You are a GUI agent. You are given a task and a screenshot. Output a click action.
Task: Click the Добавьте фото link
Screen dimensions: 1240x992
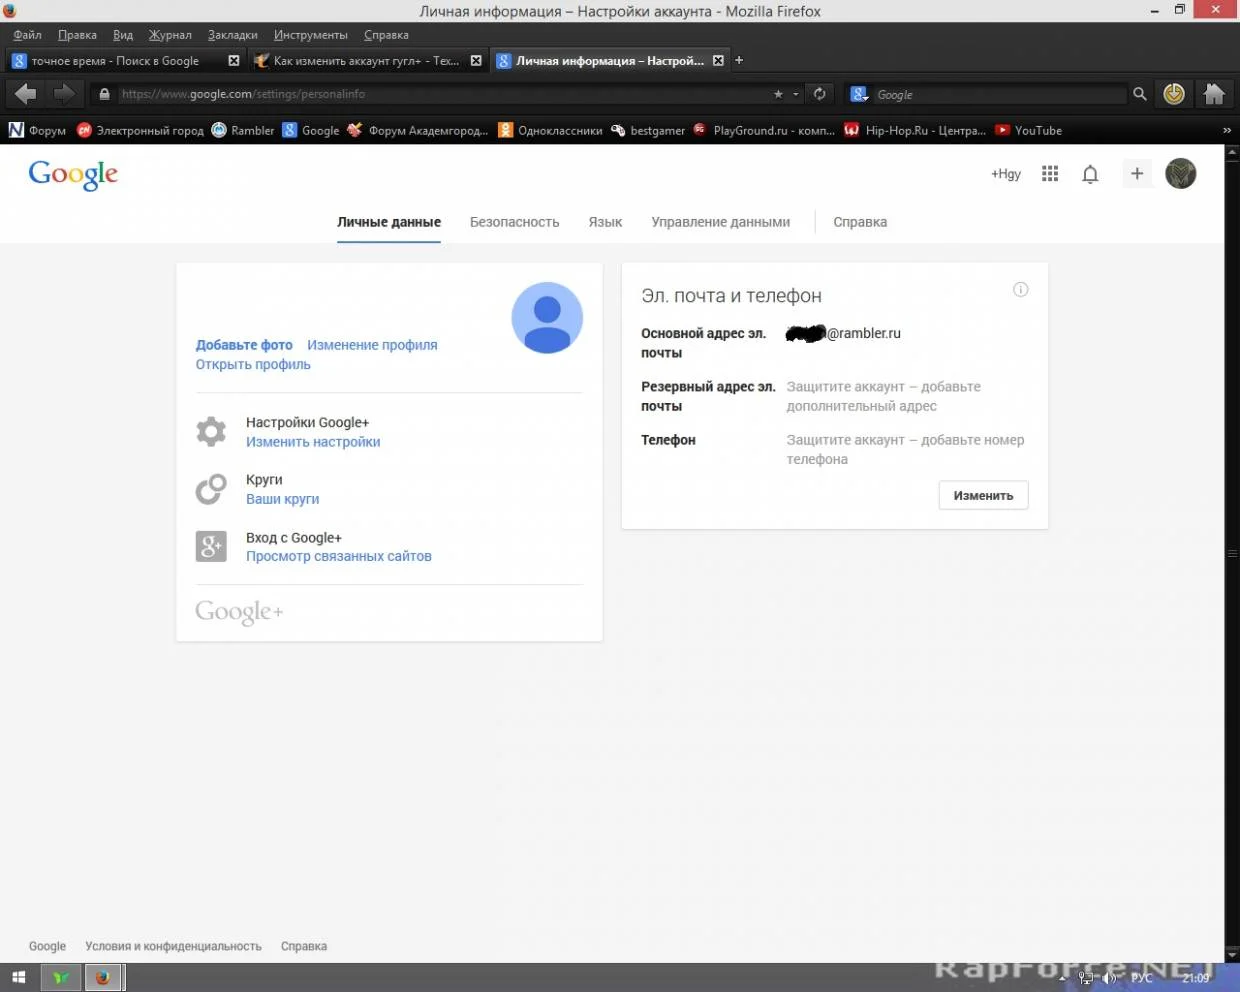tap(244, 345)
